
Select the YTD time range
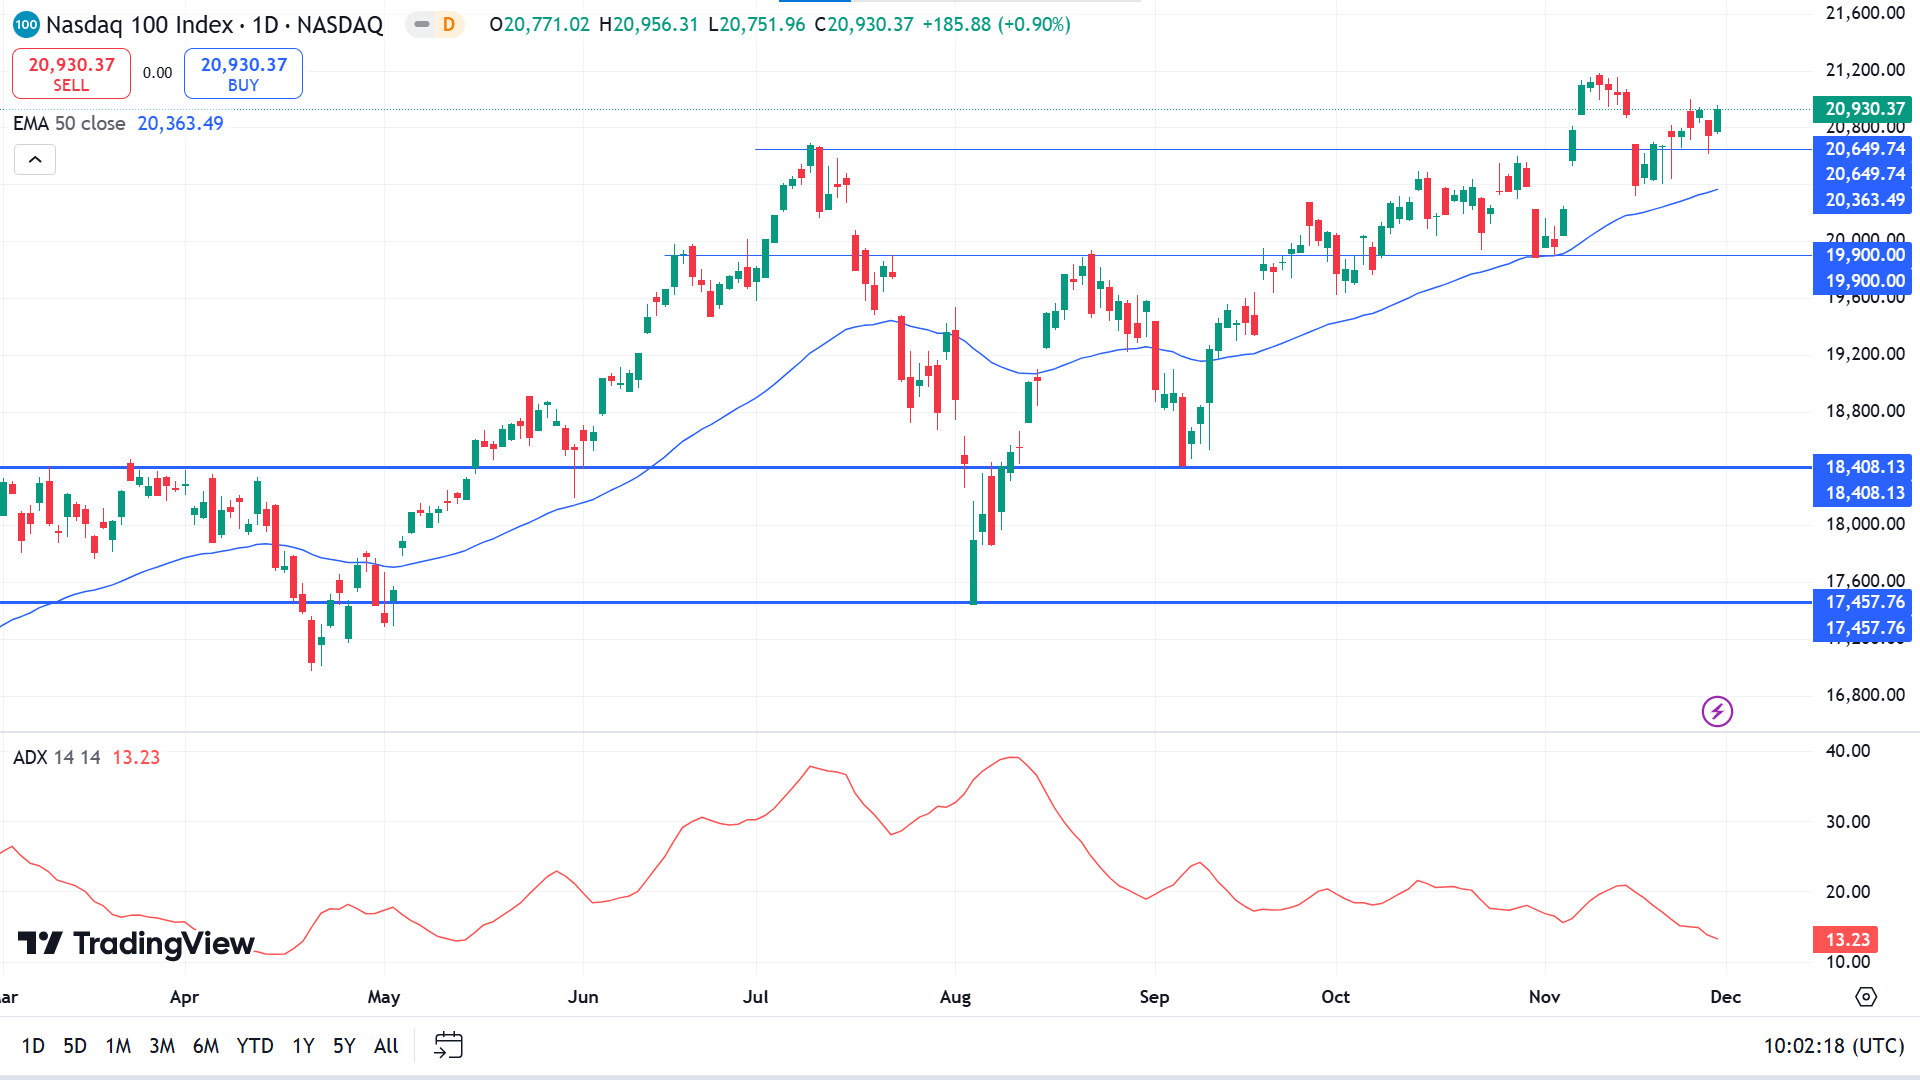(x=255, y=1046)
